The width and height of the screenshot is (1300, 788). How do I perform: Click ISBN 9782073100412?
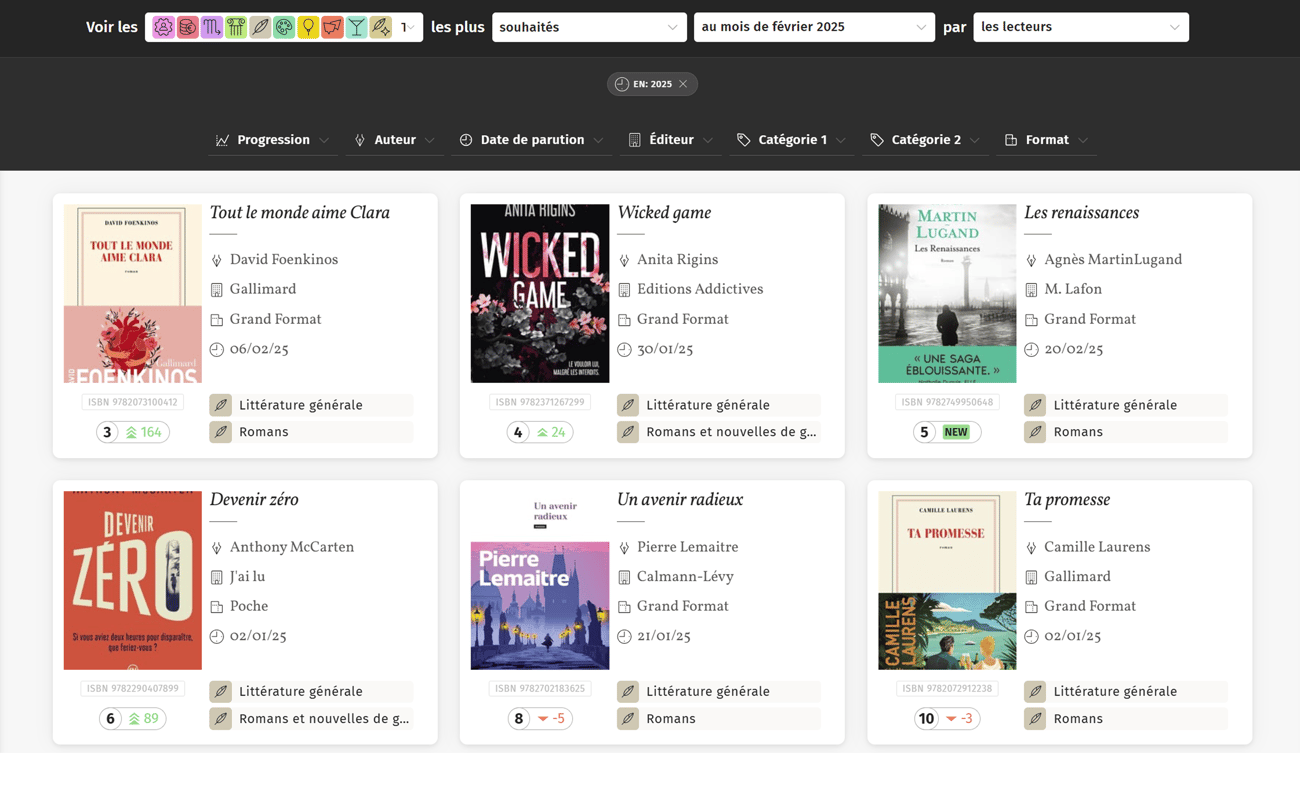133,402
